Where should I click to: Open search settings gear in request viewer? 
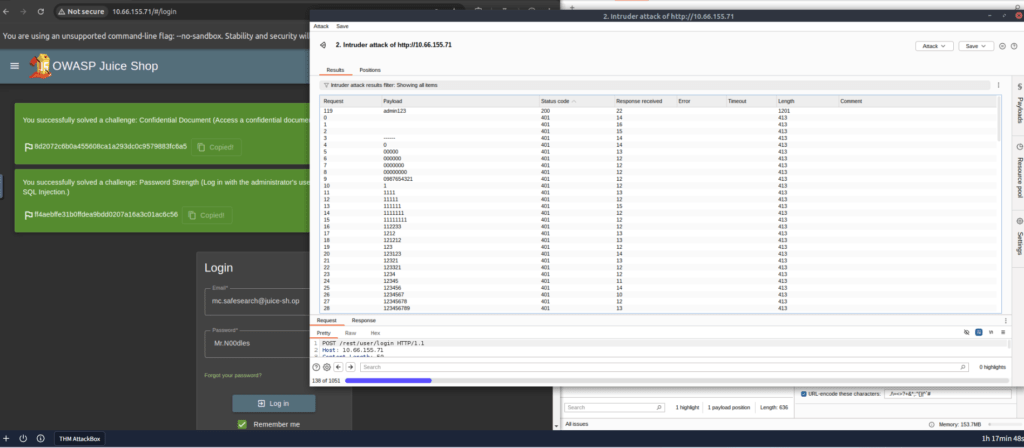click(x=327, y=367)
